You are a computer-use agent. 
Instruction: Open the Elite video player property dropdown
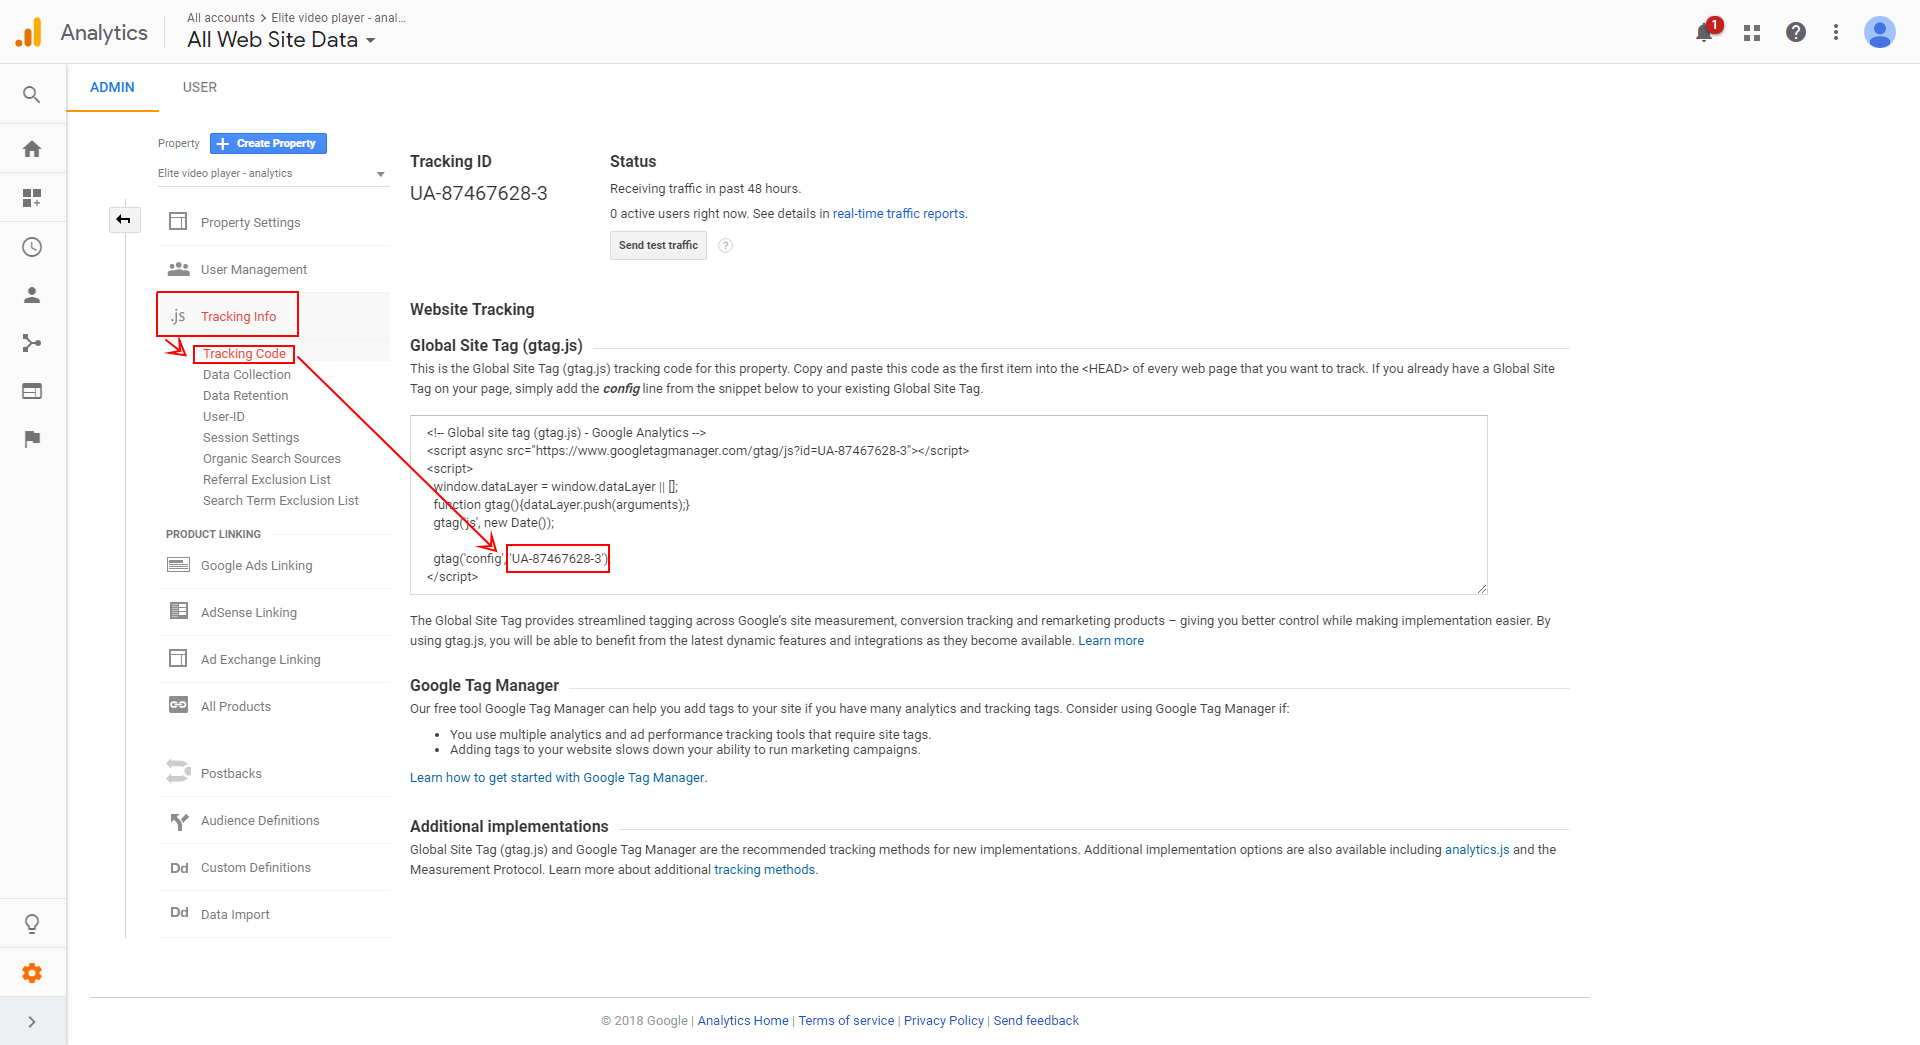click(272, 174)
